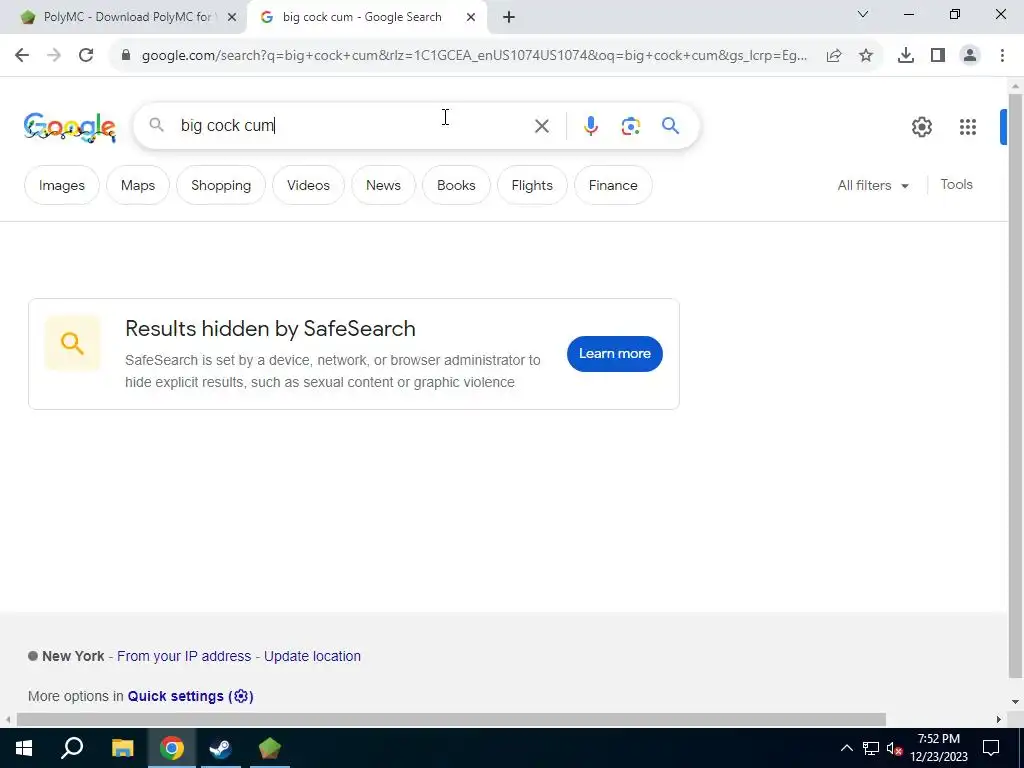Open the PolyMC taskbar icon

[269, 748]
